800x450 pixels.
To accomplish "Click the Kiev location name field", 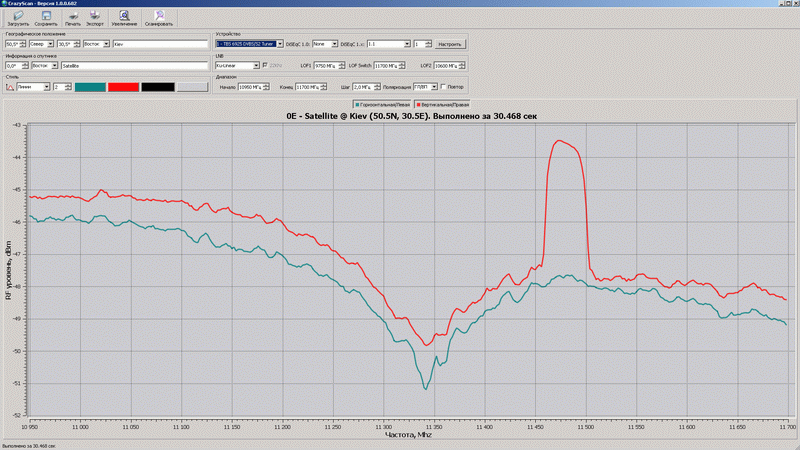I will point(160,44).
